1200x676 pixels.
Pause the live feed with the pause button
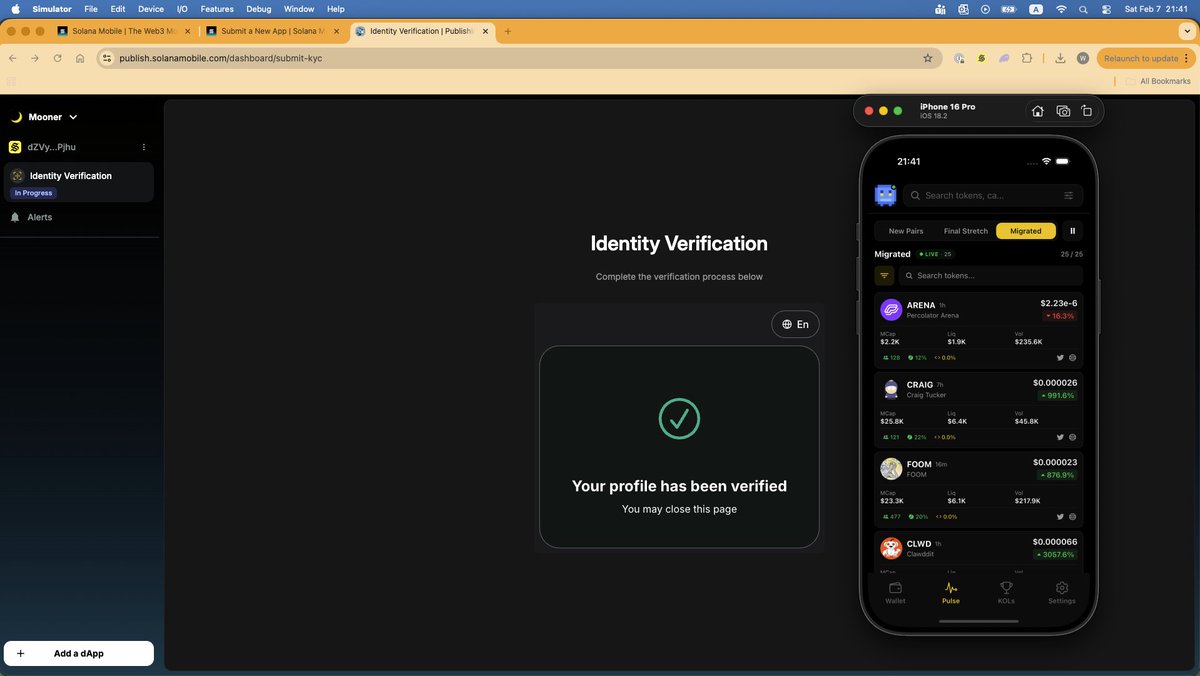(x=1072, y=231)
